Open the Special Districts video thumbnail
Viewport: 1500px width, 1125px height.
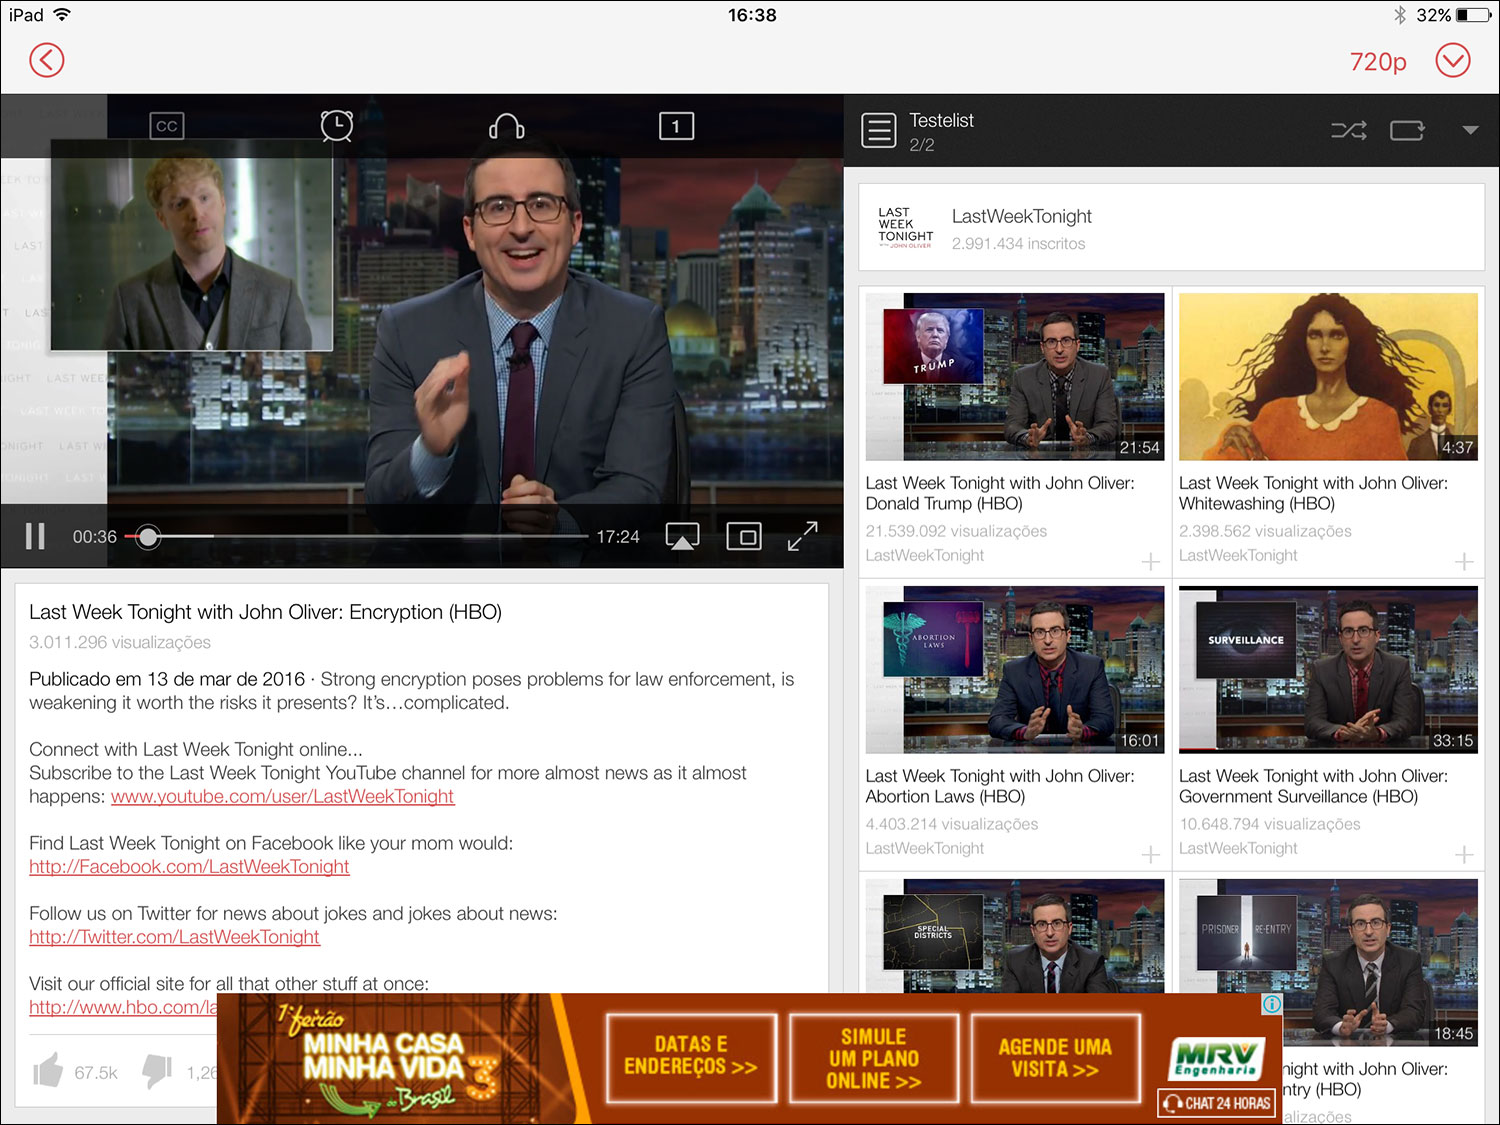tap(1015, 936)
